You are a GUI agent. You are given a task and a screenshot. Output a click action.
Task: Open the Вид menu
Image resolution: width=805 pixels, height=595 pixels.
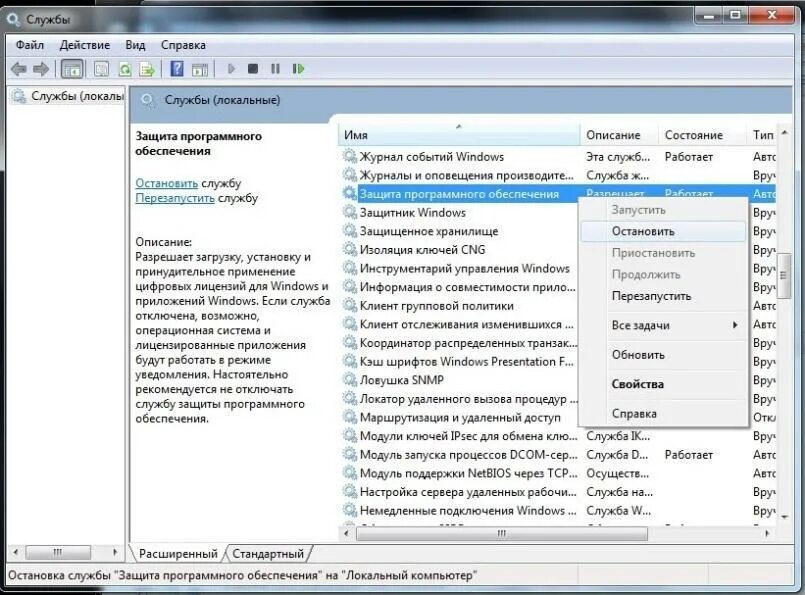tap(135, 45)
